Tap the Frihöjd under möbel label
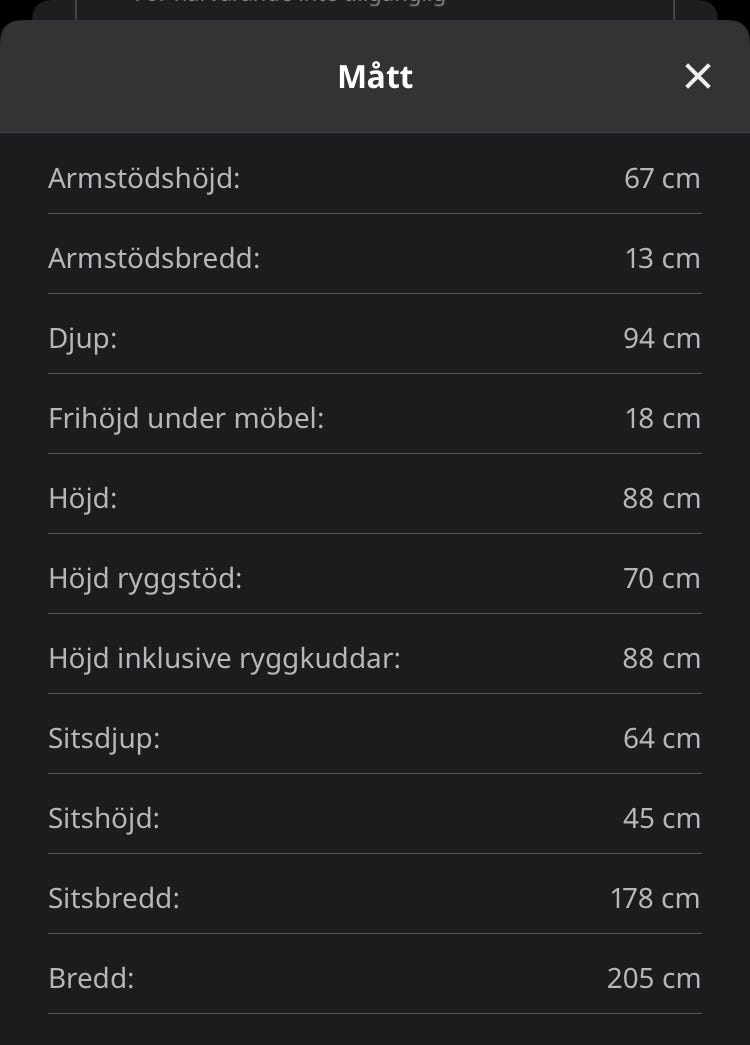Screen dimensions: 750x1045 pyautogui.click(x=186, y=419)
